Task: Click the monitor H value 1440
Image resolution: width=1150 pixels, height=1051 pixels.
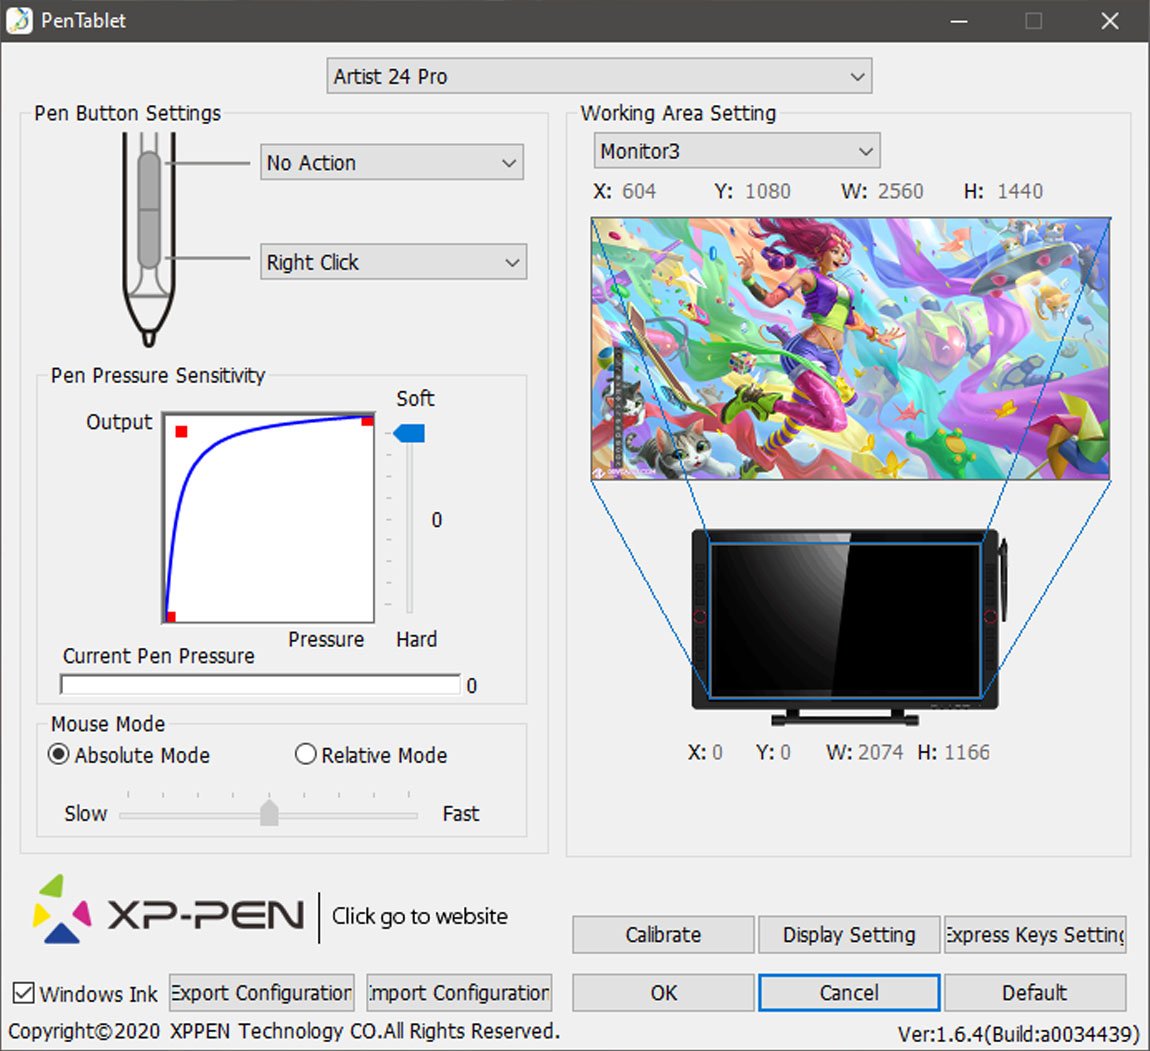Action: click(1019, 191)
